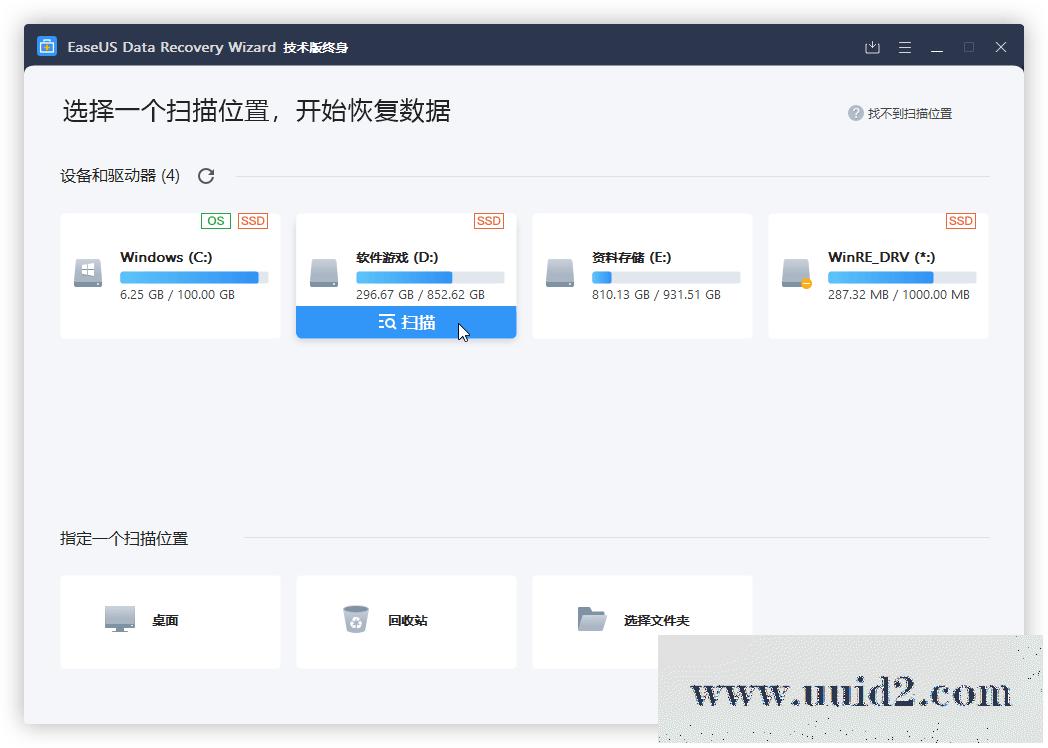1048x748 pixels.
Task: Open the hamburger menu in title bar
Action: tap(905, 47)
